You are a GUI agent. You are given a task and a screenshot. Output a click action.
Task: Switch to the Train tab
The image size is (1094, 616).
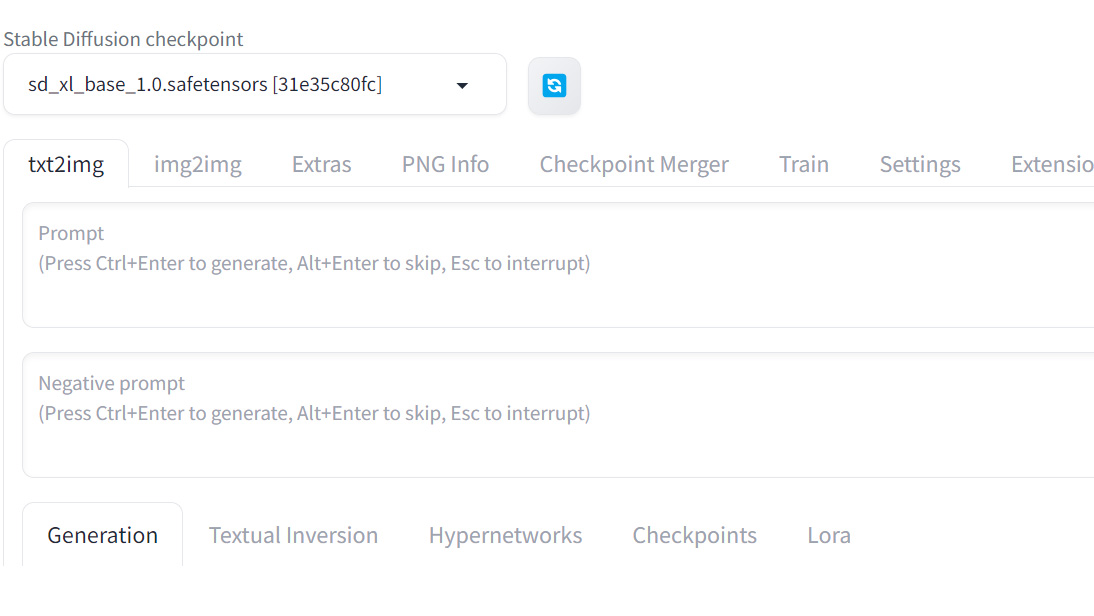[x=804, y=164]
